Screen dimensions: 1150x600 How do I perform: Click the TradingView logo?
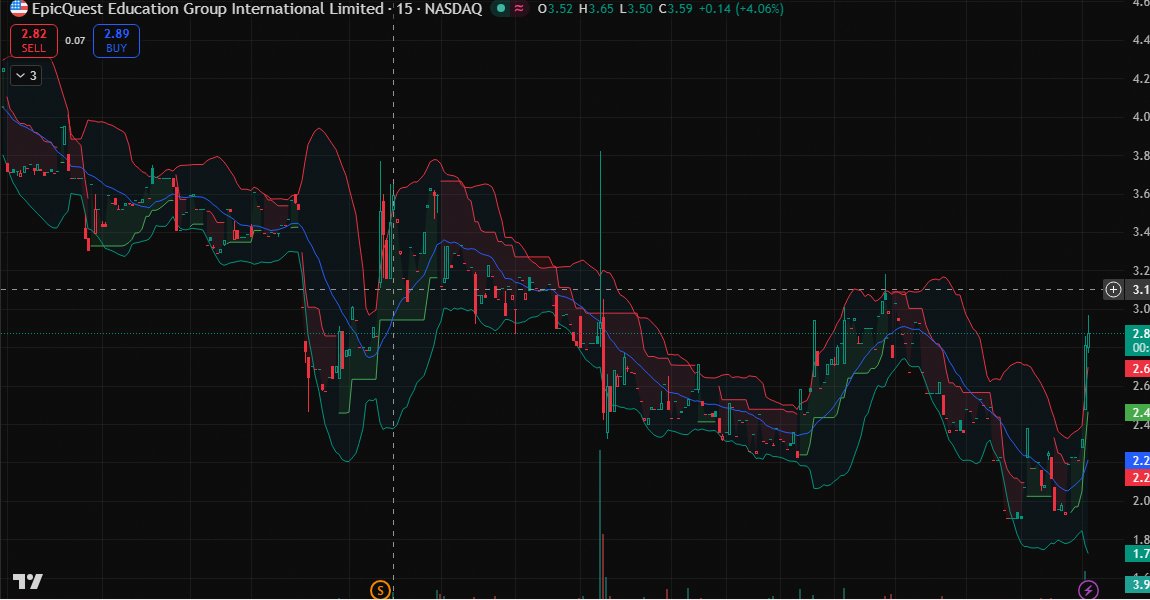(28, 582)
